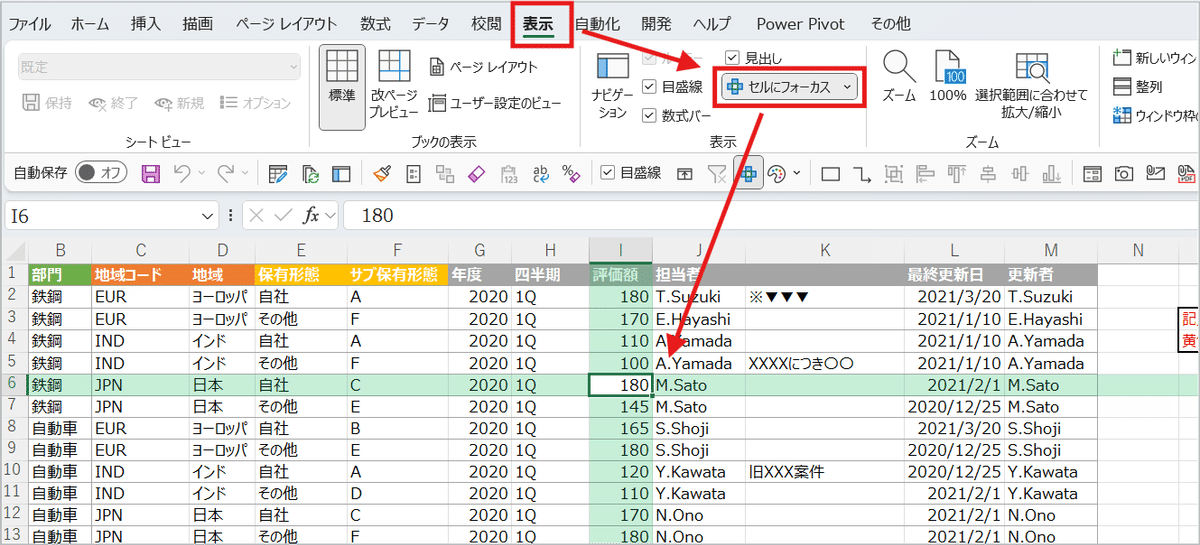The width and height of the screenshot is (1200, 545).
Task: Select row 6 header
Action: click(14, 385)
